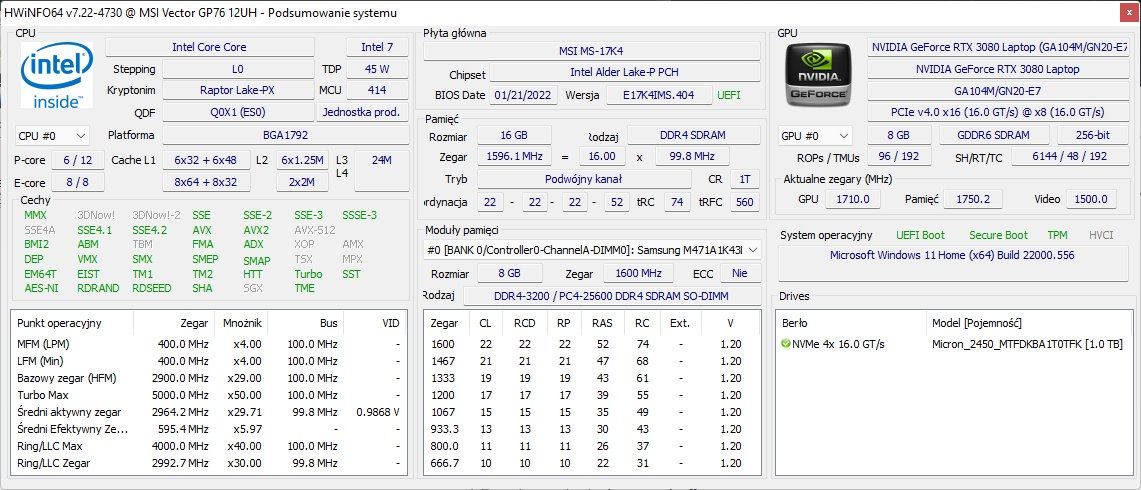The height and width of the screenshot is (490, 1141).
Task: Click the Intel Core Core name field
Action: (x=210, y=47)
